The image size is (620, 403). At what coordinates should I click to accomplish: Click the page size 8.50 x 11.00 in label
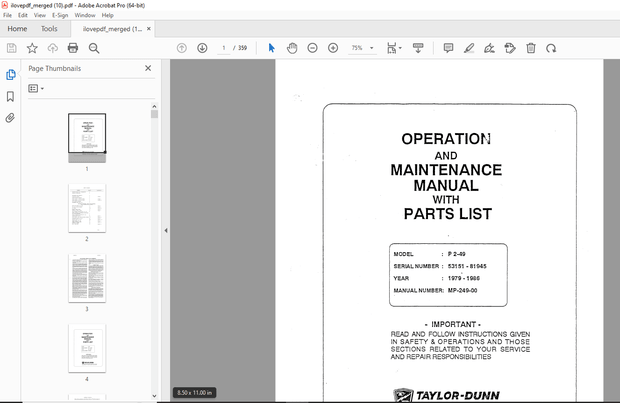coord(194,393)
